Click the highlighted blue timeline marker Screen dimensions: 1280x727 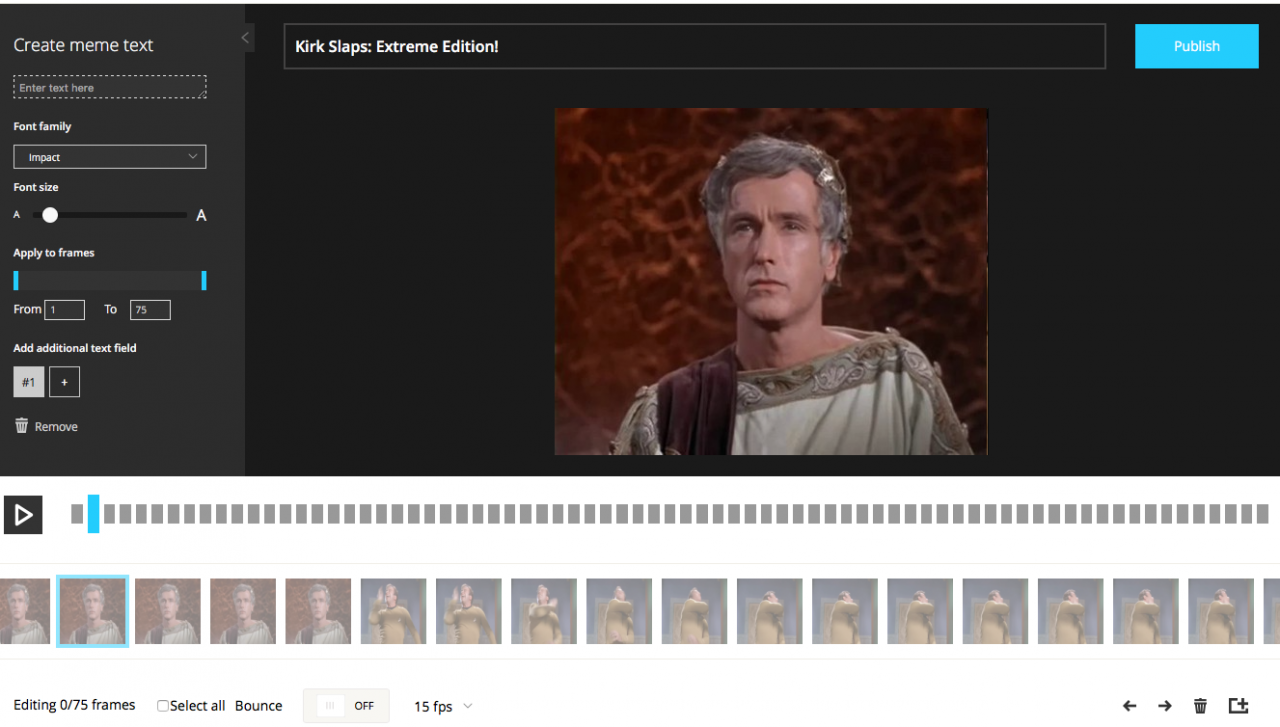(x=93, y=514)
